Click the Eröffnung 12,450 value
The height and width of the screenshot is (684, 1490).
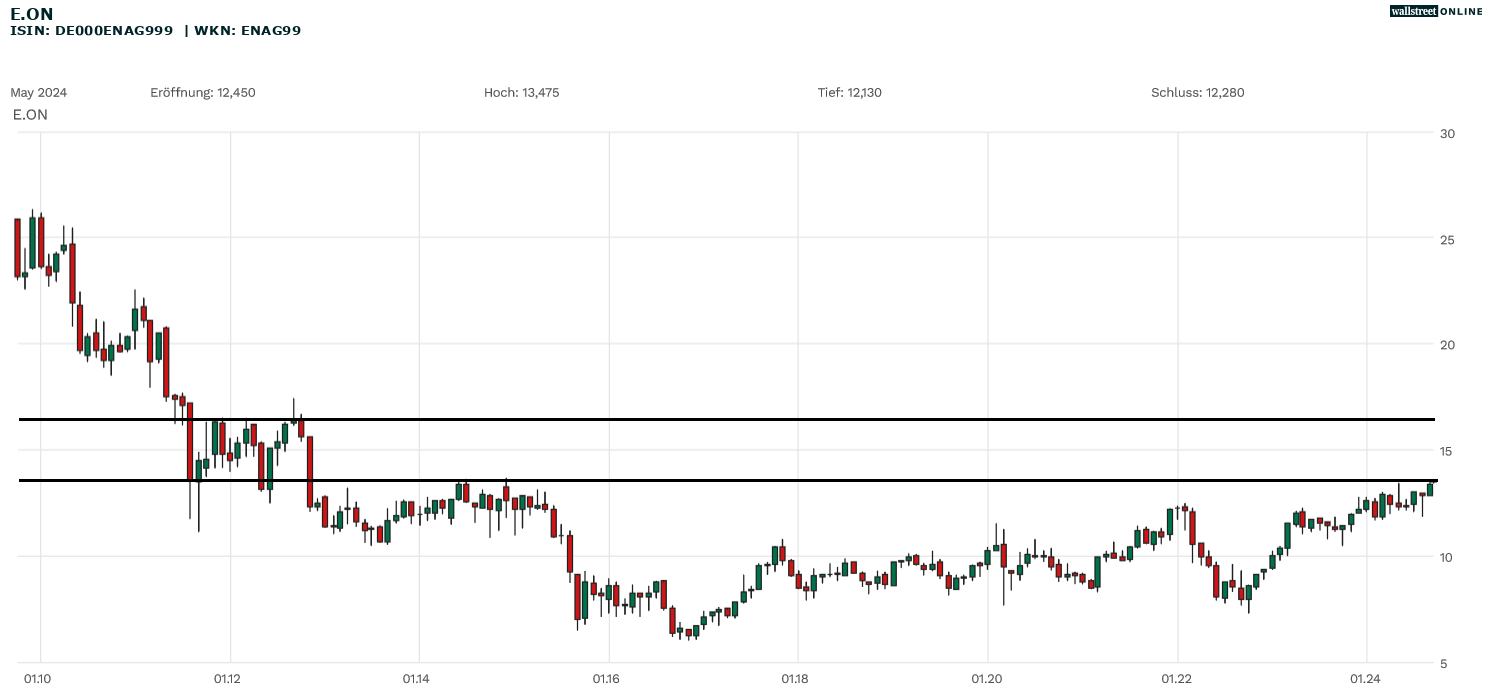[x=203, y=92]
